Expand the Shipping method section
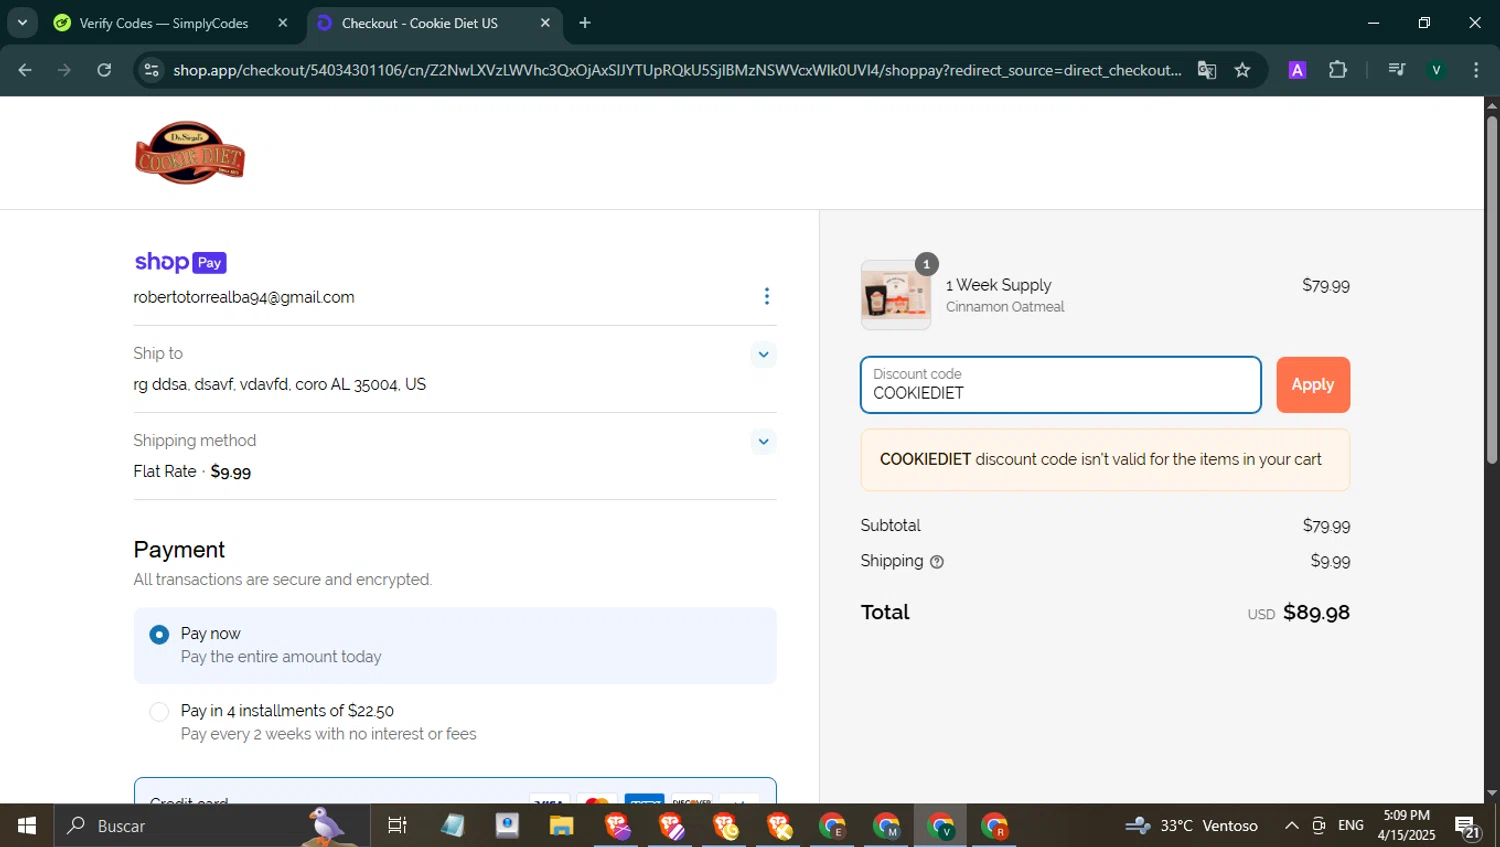The width and height of the screenshot is (1500, 847). pyautogui.click(x=763, y=441)
